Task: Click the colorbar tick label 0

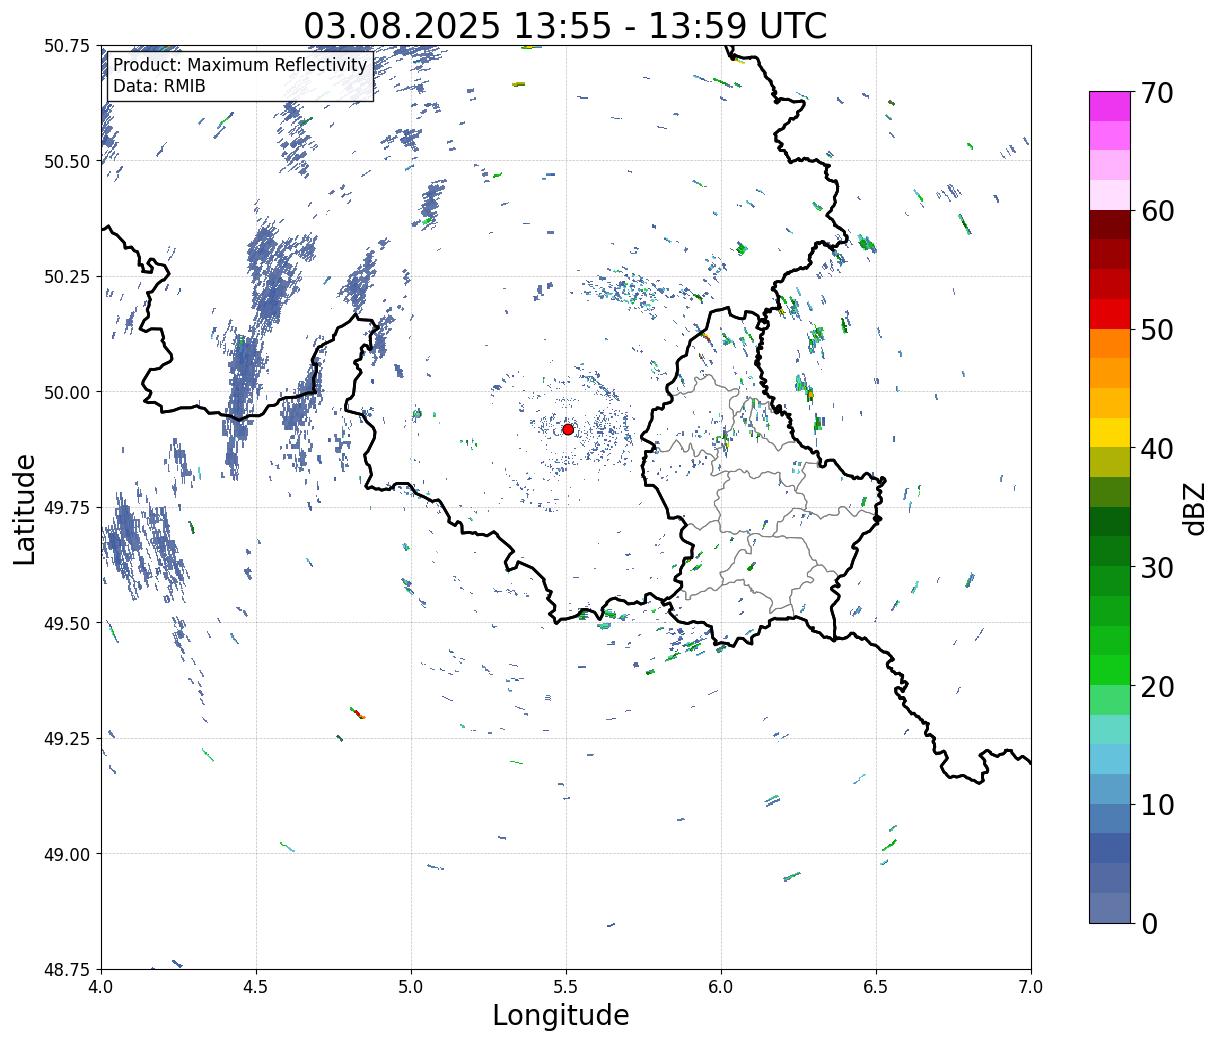Action: (x=1148, y=923)
